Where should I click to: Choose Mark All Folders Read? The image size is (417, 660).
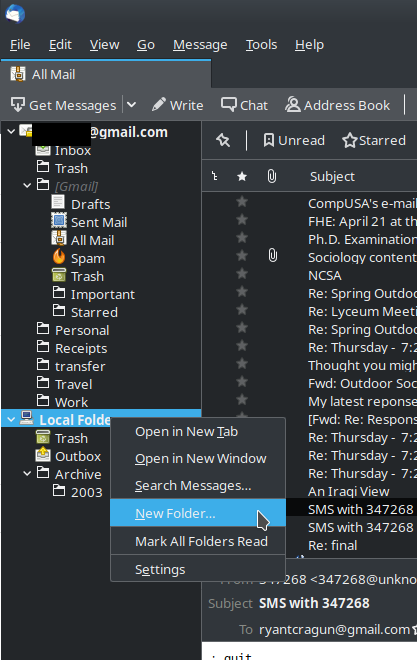click(198, 541)
